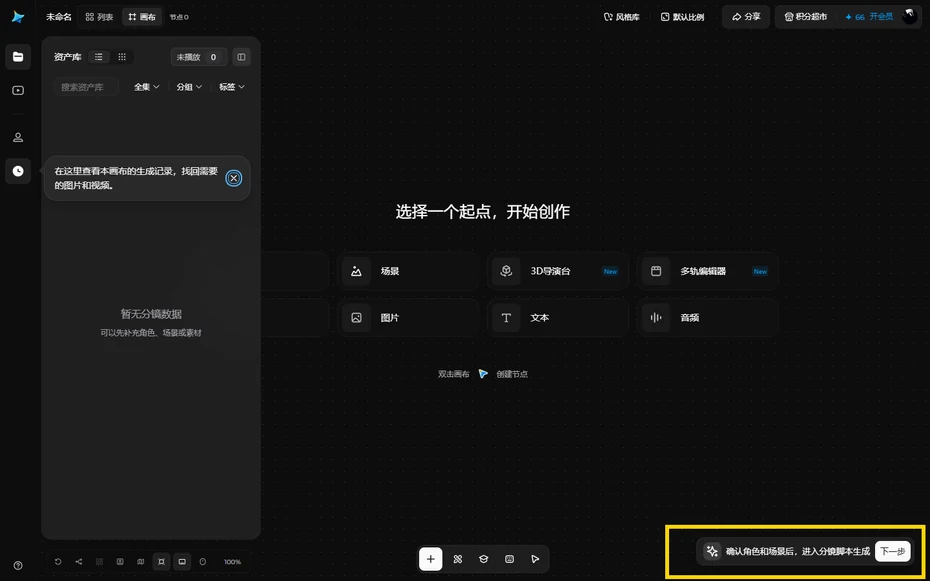Switch asset library to grid view
Image resolution: width=930 pixels, height=581 pixels.
point(122,57)
